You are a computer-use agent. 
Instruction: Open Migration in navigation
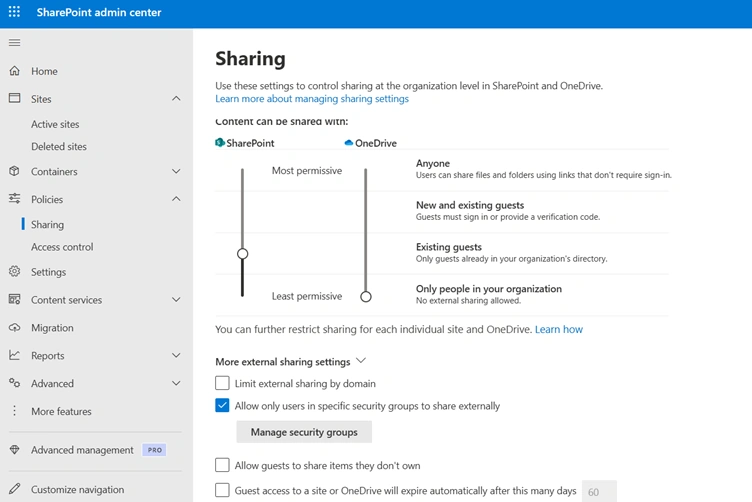coord(52,328)
